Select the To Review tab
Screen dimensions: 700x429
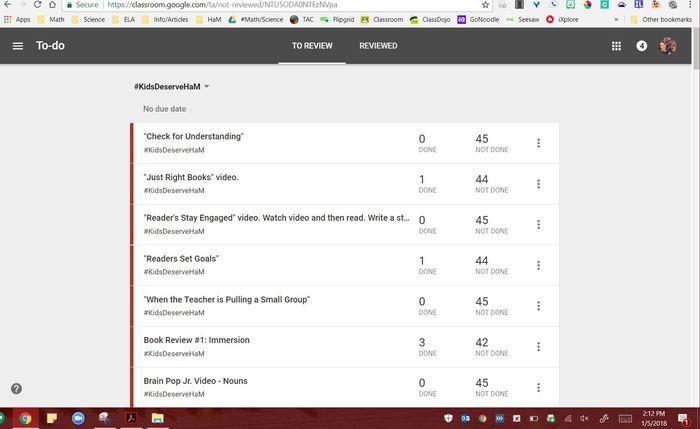pos(312,46)
